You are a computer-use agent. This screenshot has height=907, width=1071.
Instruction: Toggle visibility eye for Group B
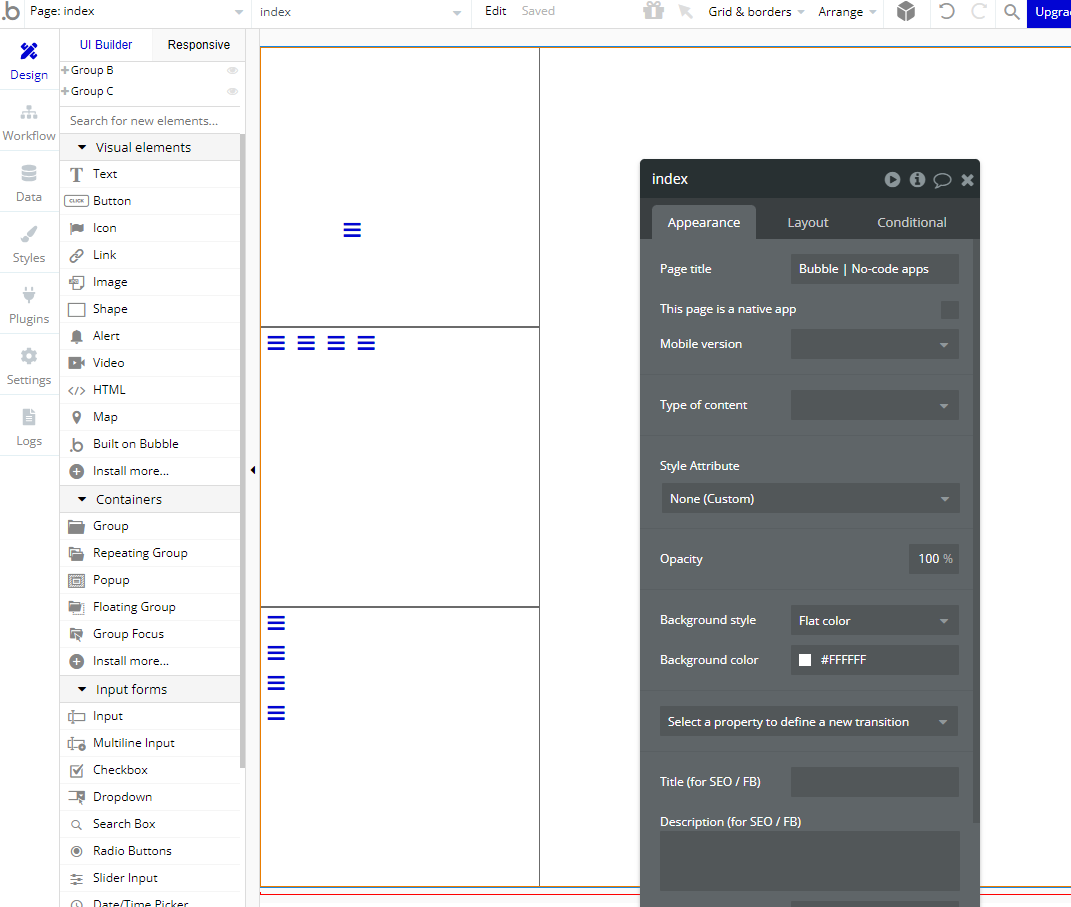(x=232, y=71)
